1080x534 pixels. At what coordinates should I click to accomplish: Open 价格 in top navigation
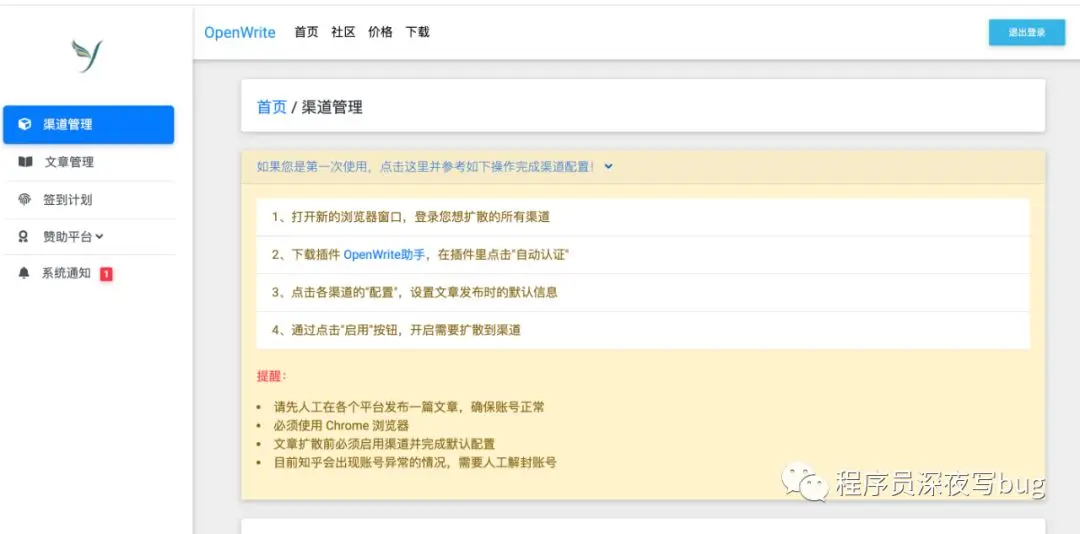pyautogui.click(x=380, y=32)
